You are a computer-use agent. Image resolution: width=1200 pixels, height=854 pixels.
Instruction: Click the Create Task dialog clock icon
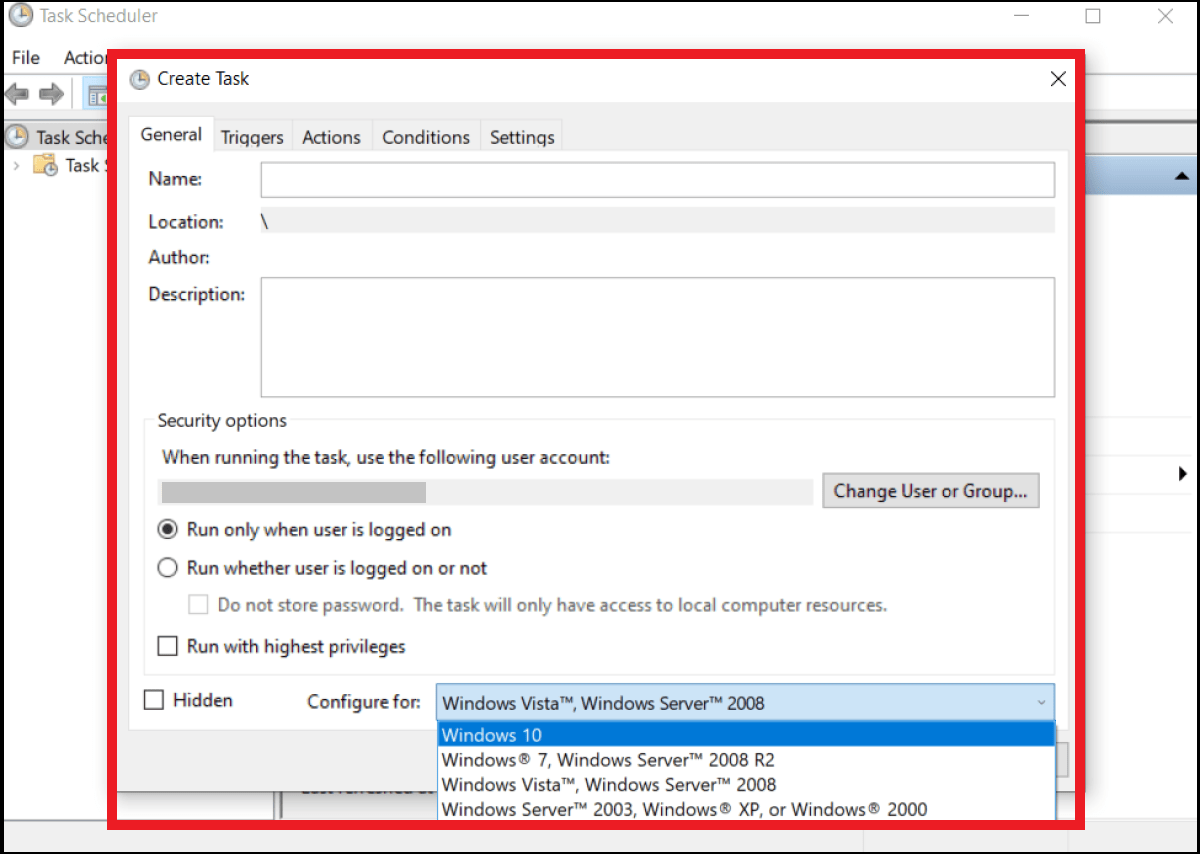coord(139,78)
